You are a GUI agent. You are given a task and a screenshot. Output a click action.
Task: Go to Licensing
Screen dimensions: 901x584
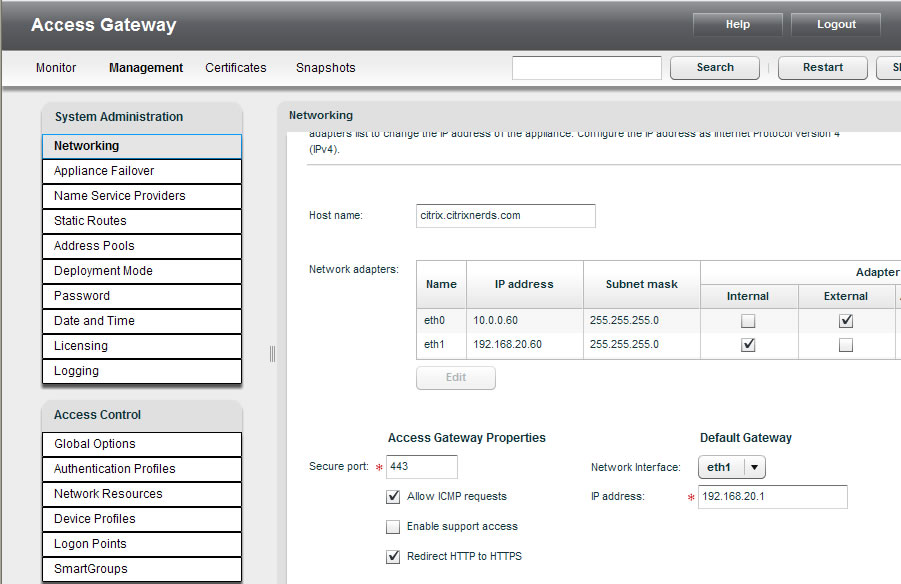[x=142, y=346]
